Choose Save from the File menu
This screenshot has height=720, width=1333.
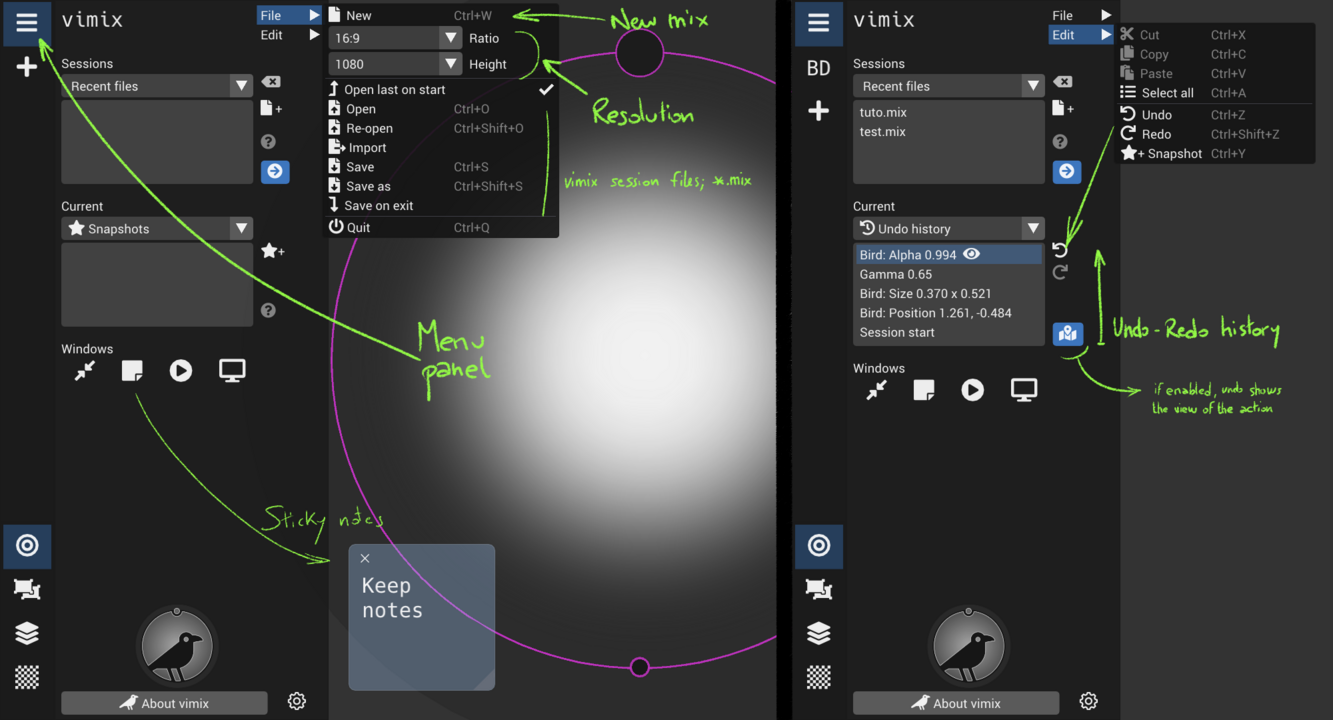point(441,167)
